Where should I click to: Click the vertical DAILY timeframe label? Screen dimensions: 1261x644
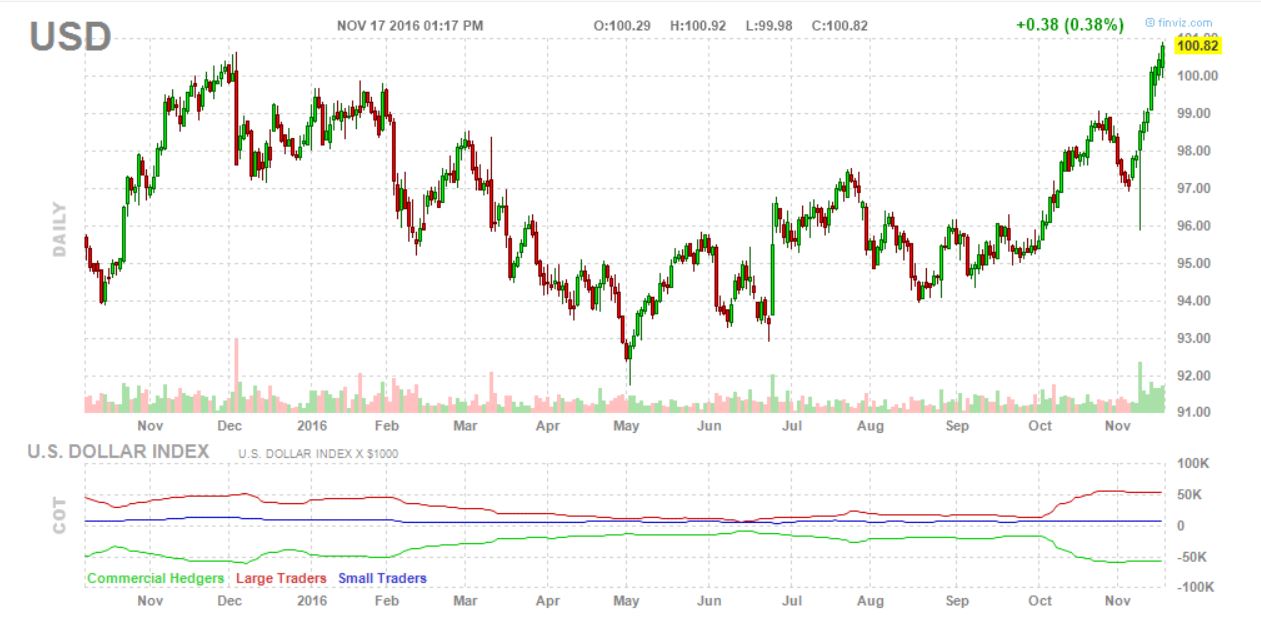[60, 229]
